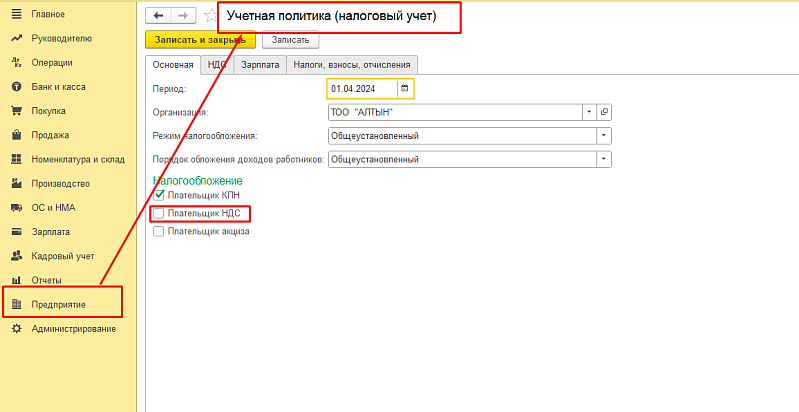799x412 pixels.
Task: Click the Администрирование gear icon
Action: click(x=16, y=328)
